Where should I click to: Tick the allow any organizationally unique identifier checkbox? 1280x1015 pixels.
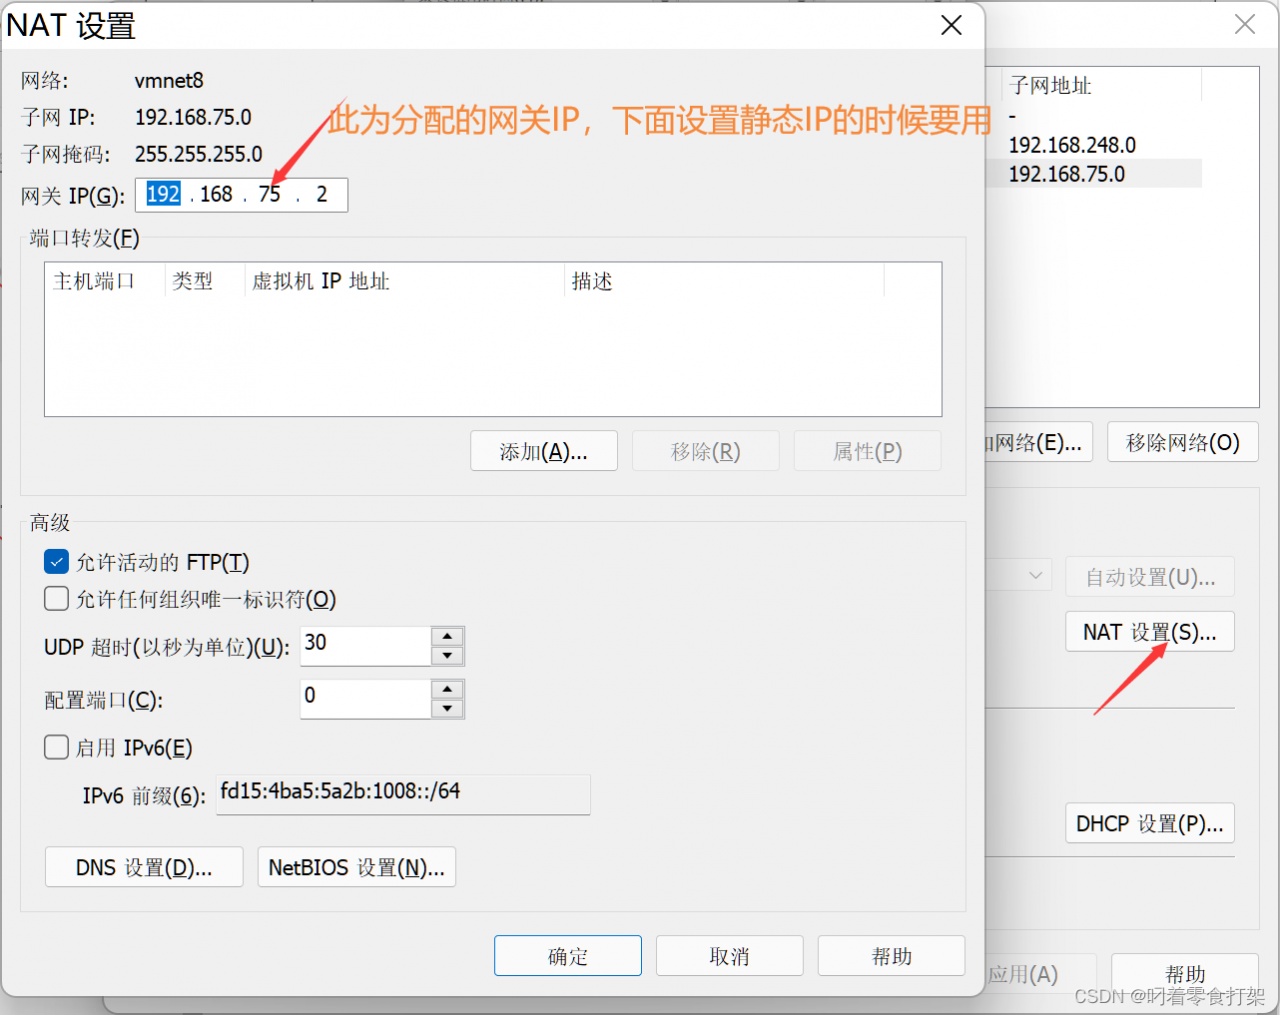pyautogui.click(x=57, y=599)
